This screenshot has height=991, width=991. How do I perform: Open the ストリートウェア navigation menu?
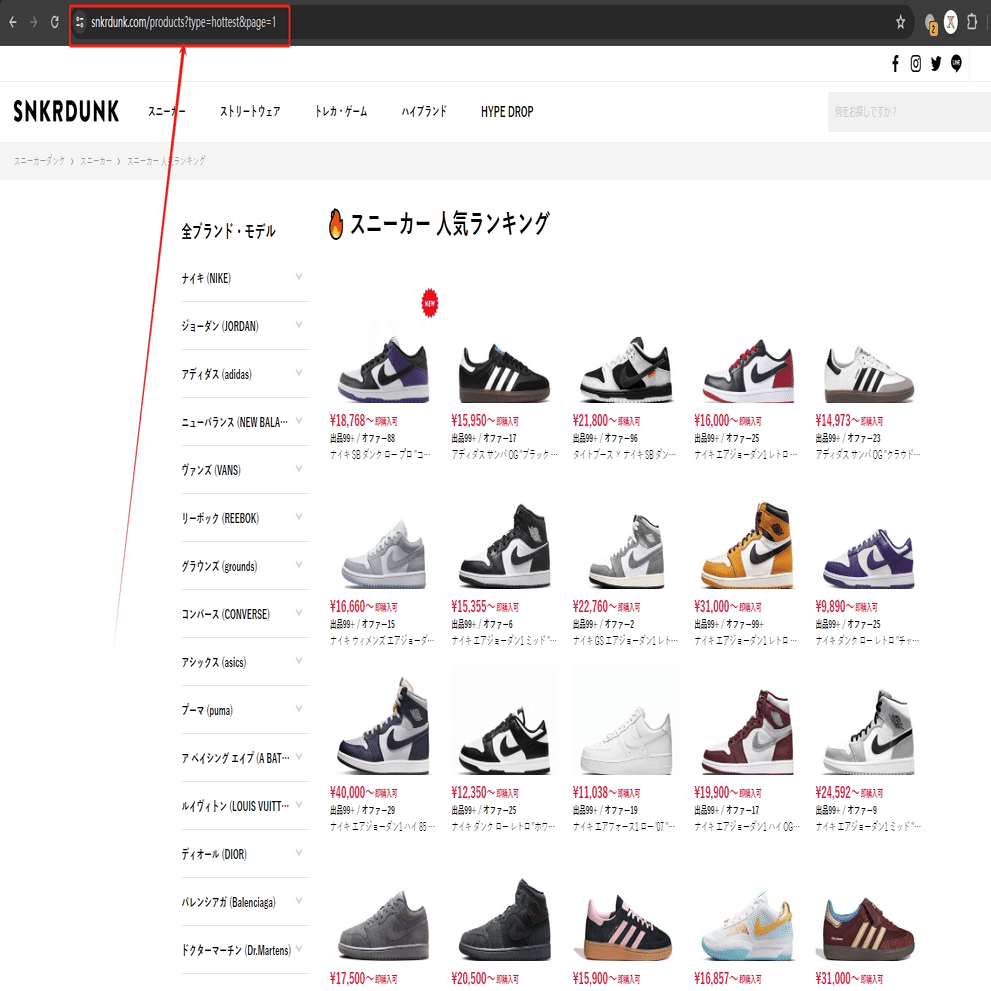pos(250,112)
